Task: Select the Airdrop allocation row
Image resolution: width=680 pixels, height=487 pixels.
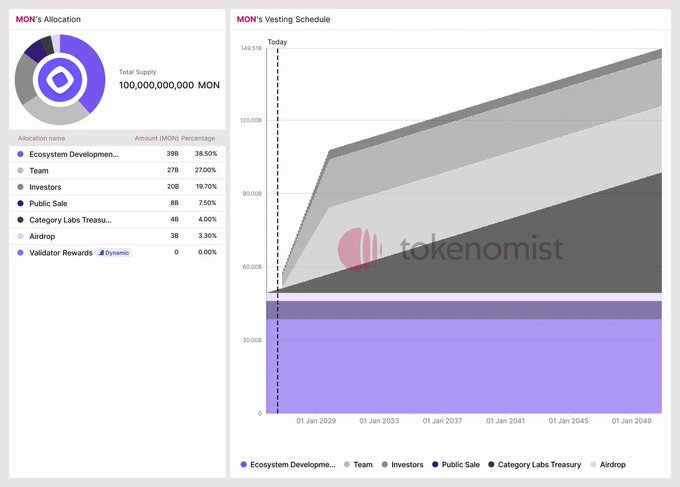Action: click(117, 236)
